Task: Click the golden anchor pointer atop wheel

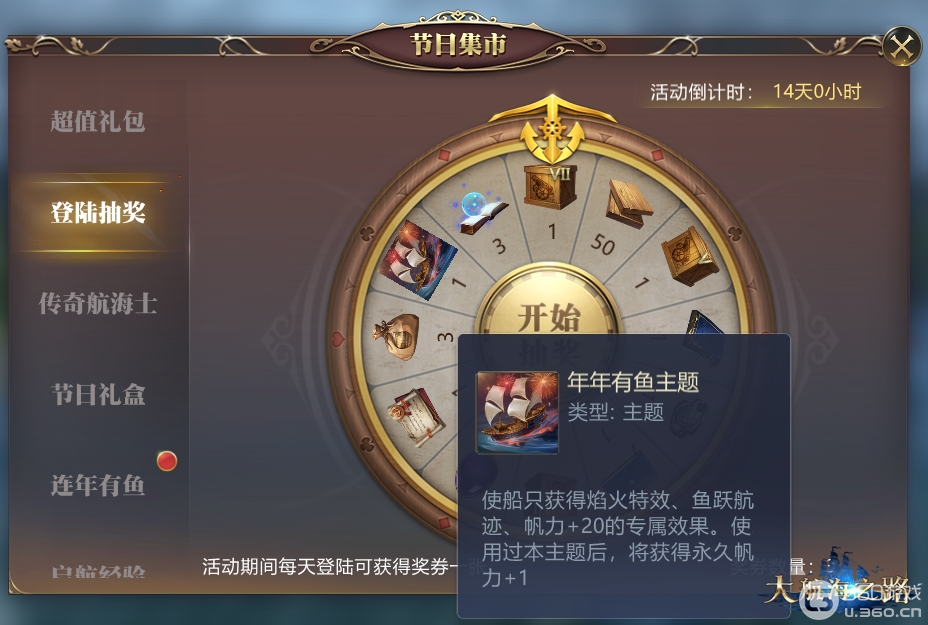Action: 552,130
